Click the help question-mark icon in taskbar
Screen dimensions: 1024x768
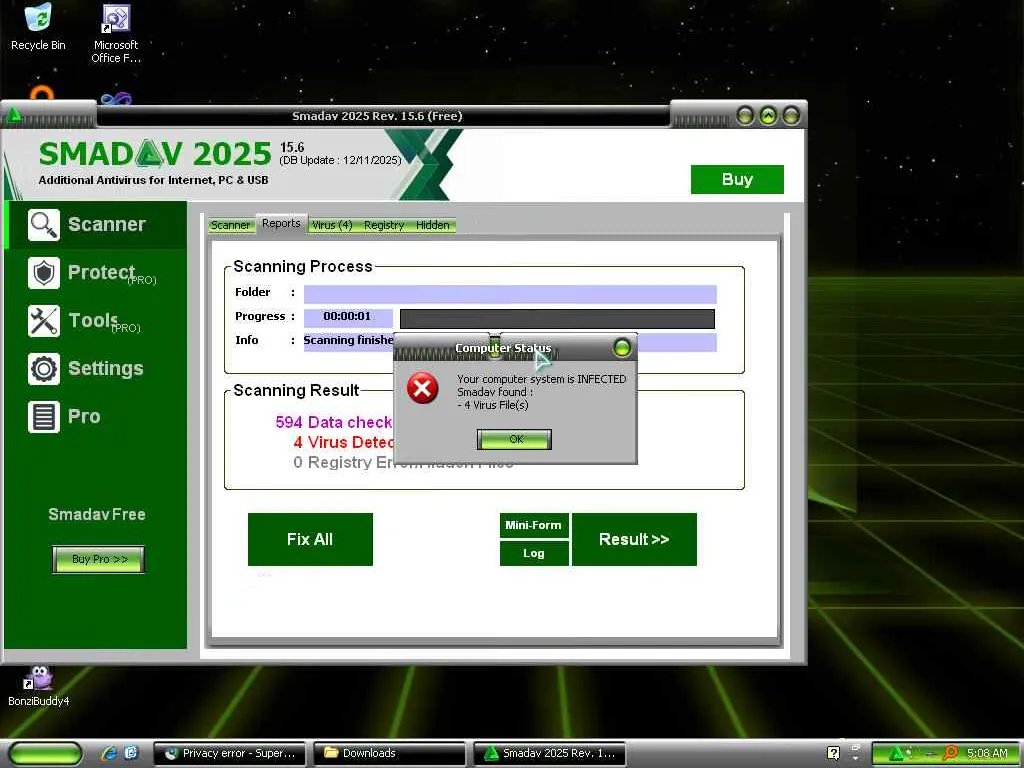click(833, 753)
